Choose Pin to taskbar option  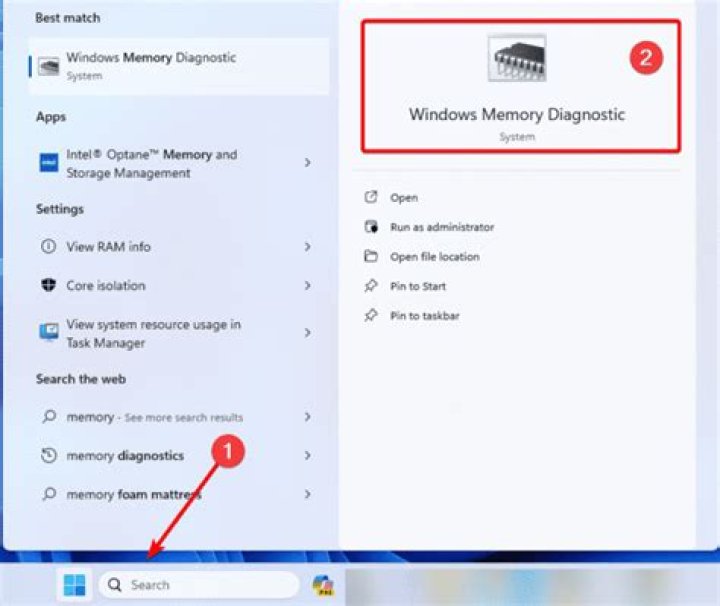point(424,316)
